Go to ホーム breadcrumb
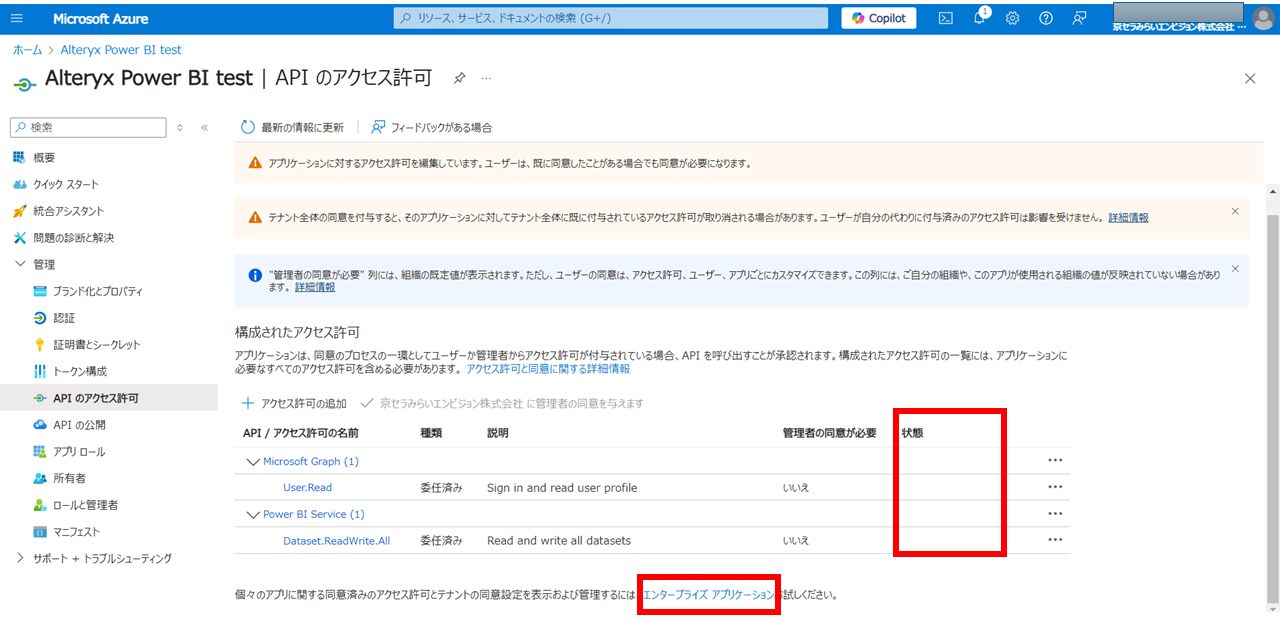This screenshot has width=1280, height=621. coord(27,49)
